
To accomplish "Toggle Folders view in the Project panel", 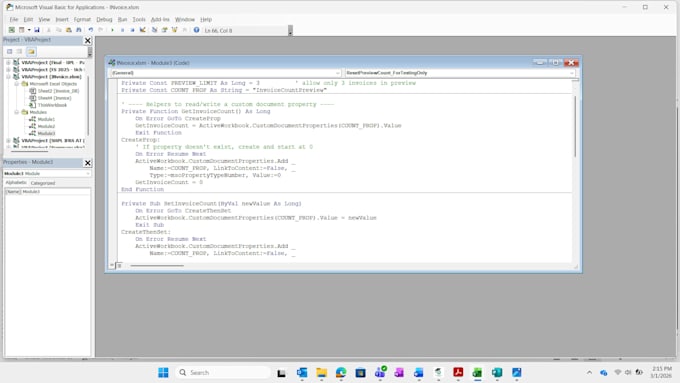I will tap(31, 51).
